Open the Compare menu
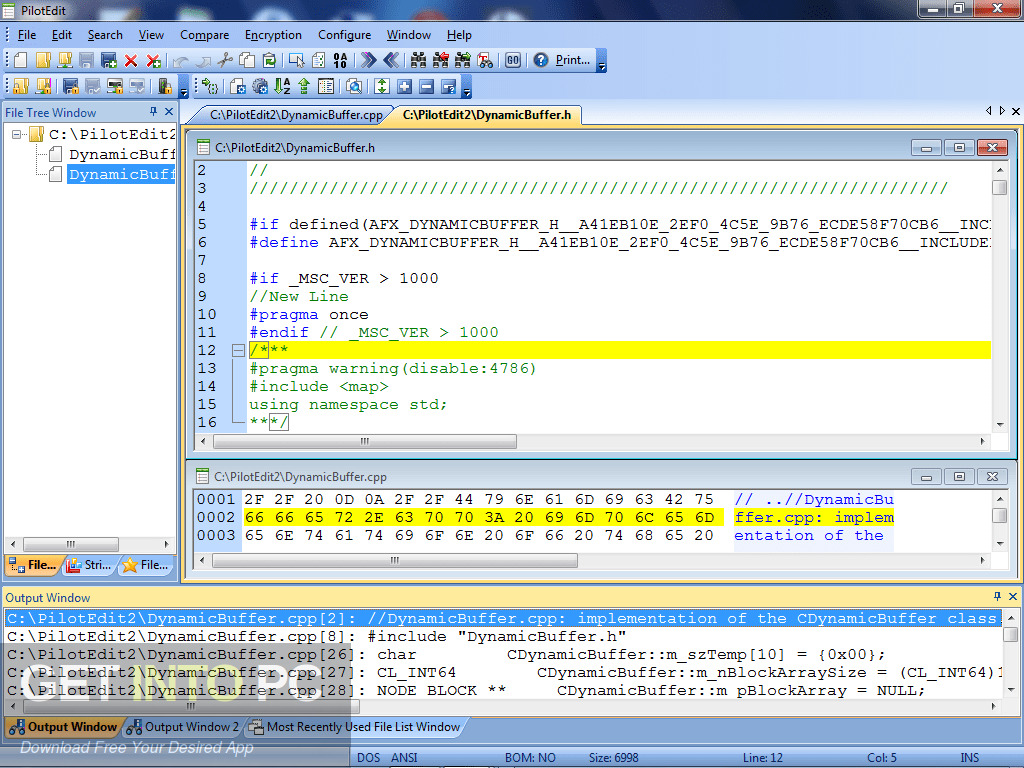Viewport: 1024px width, 768px height. click(204, 35)
